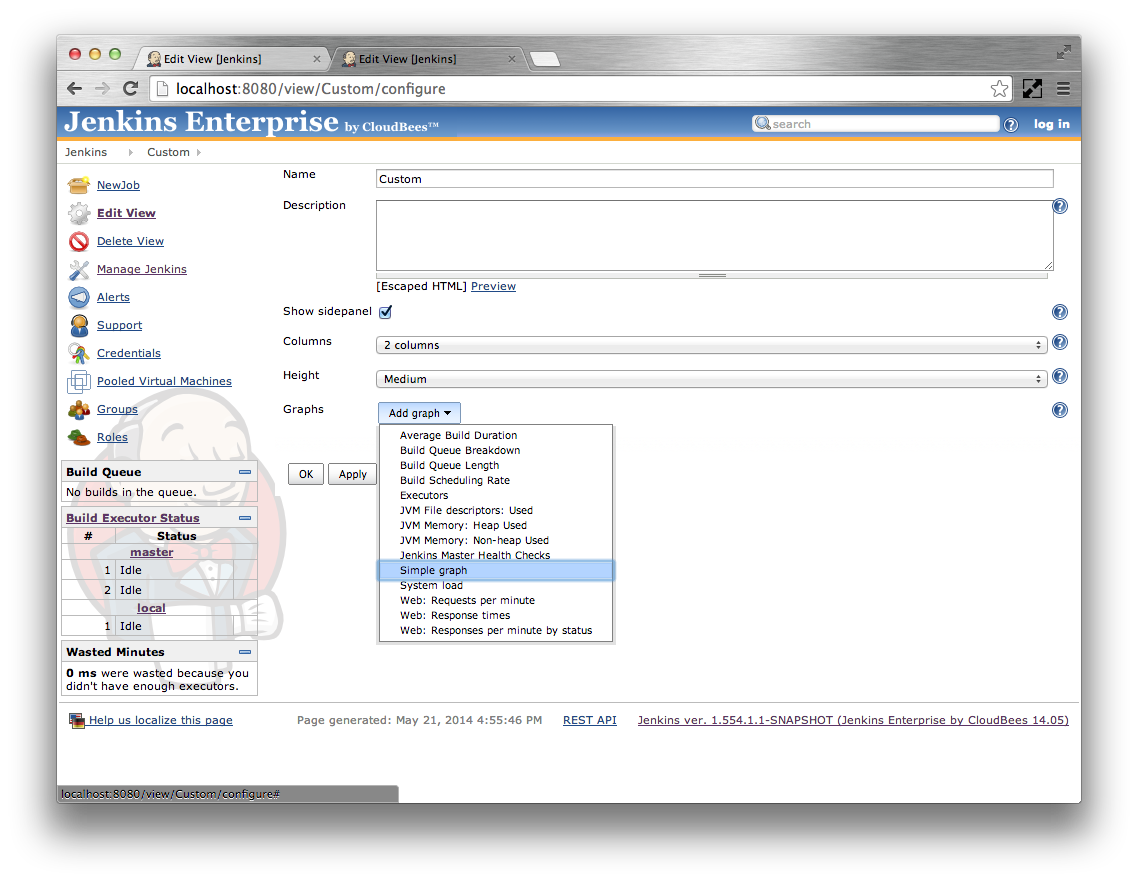Expand the Jenkins breadcrumb arrow
The image size is (1138, 882).
(131, 152)
